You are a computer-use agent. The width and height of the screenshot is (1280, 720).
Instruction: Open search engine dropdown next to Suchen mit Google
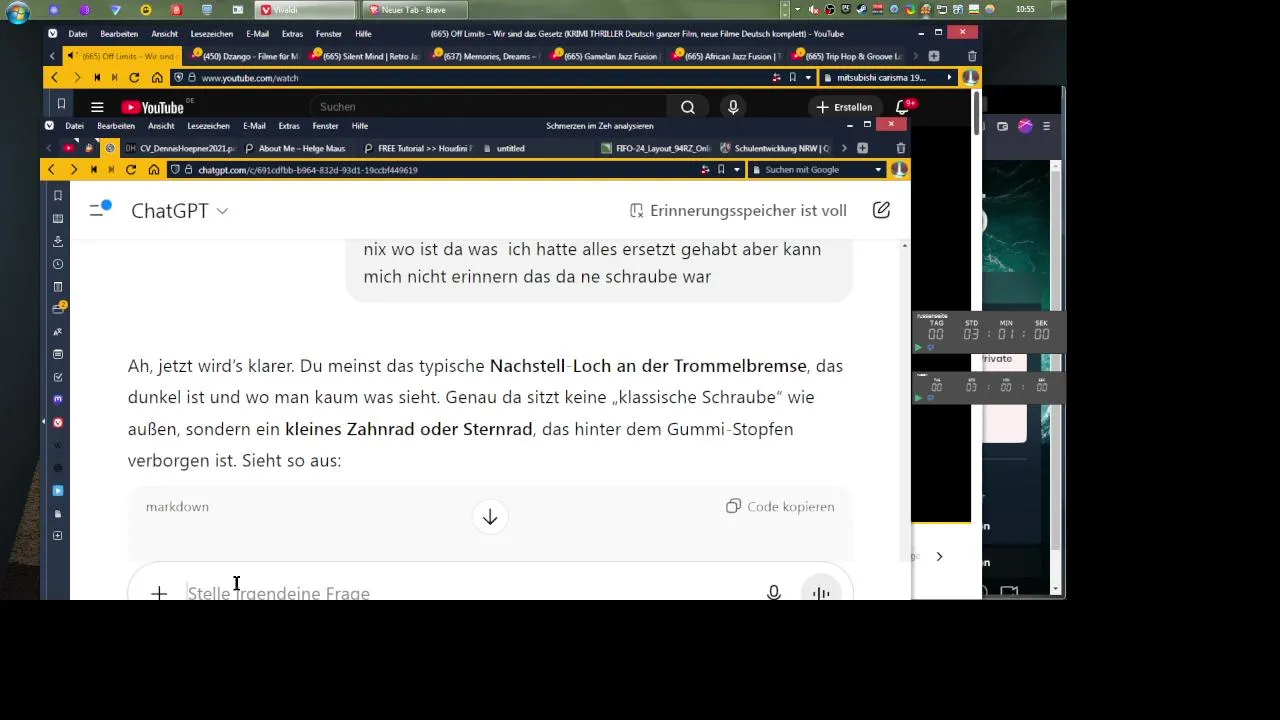point(878,170)
